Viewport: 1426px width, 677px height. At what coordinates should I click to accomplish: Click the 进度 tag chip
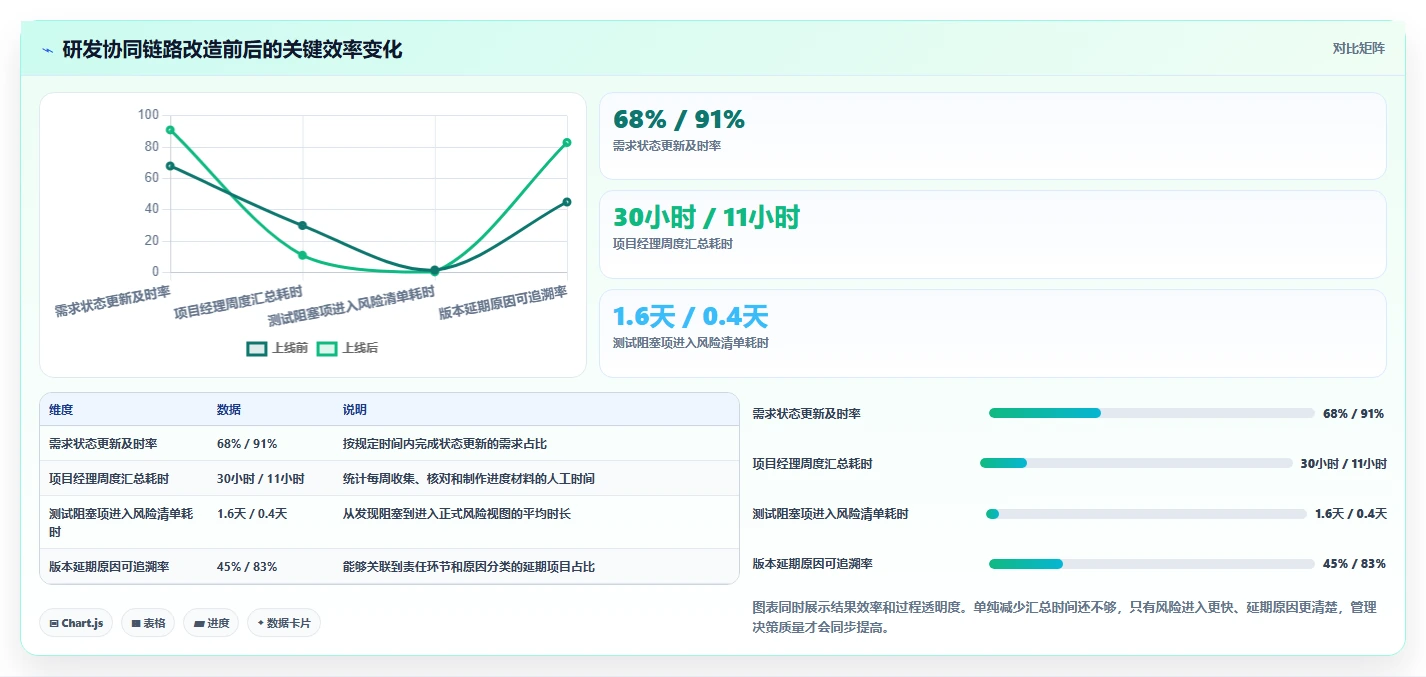211,623
